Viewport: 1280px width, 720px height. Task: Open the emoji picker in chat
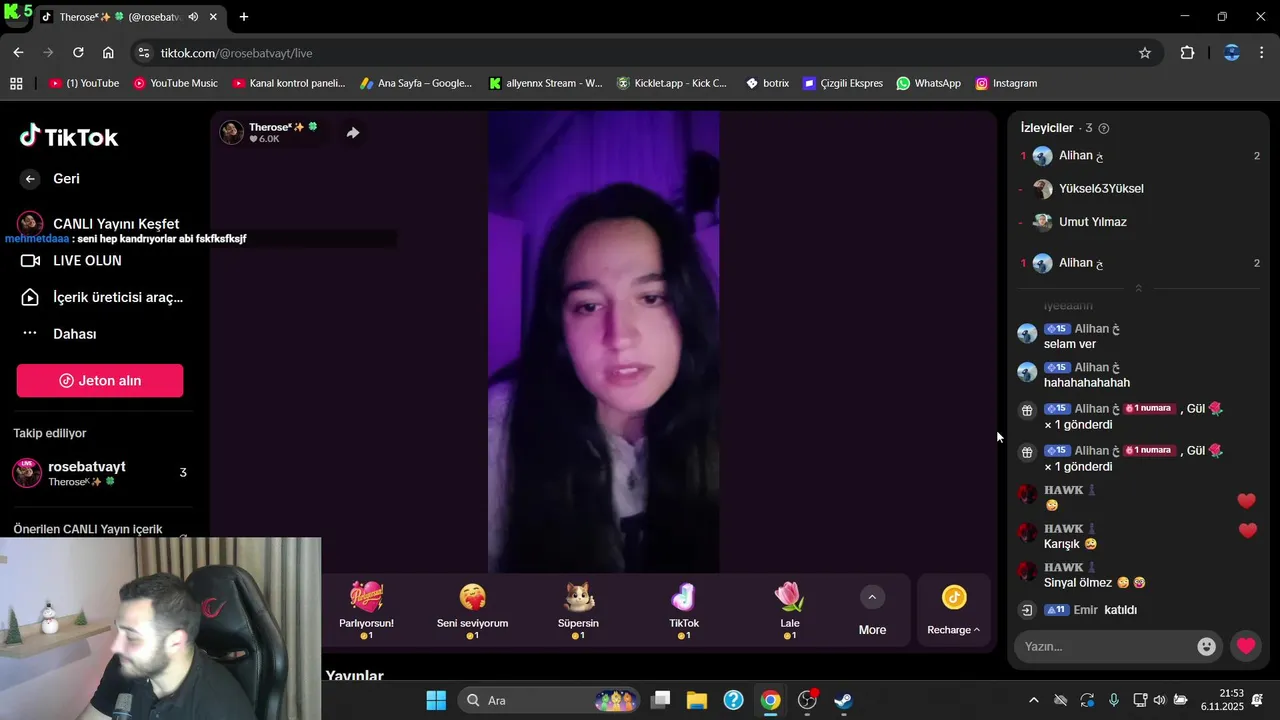pos(1207,646)
